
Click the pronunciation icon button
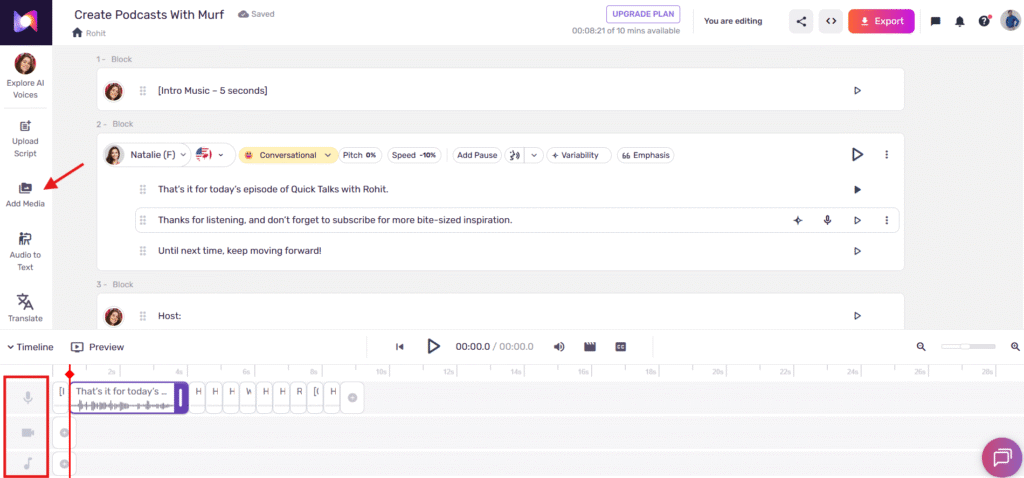(515, 155)
